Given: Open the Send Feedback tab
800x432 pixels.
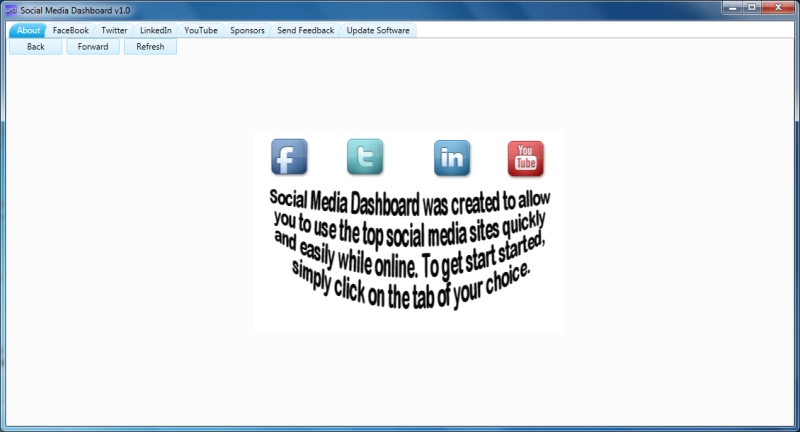Looking at the screenshot, I should tap(306, 31).
